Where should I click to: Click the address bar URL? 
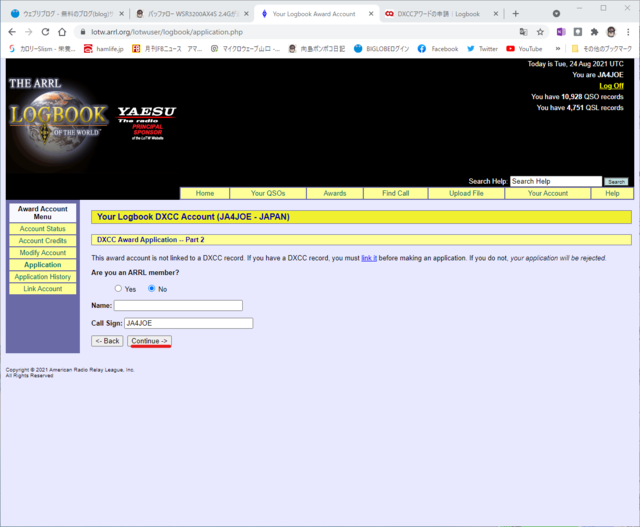(x=167, y=32)
